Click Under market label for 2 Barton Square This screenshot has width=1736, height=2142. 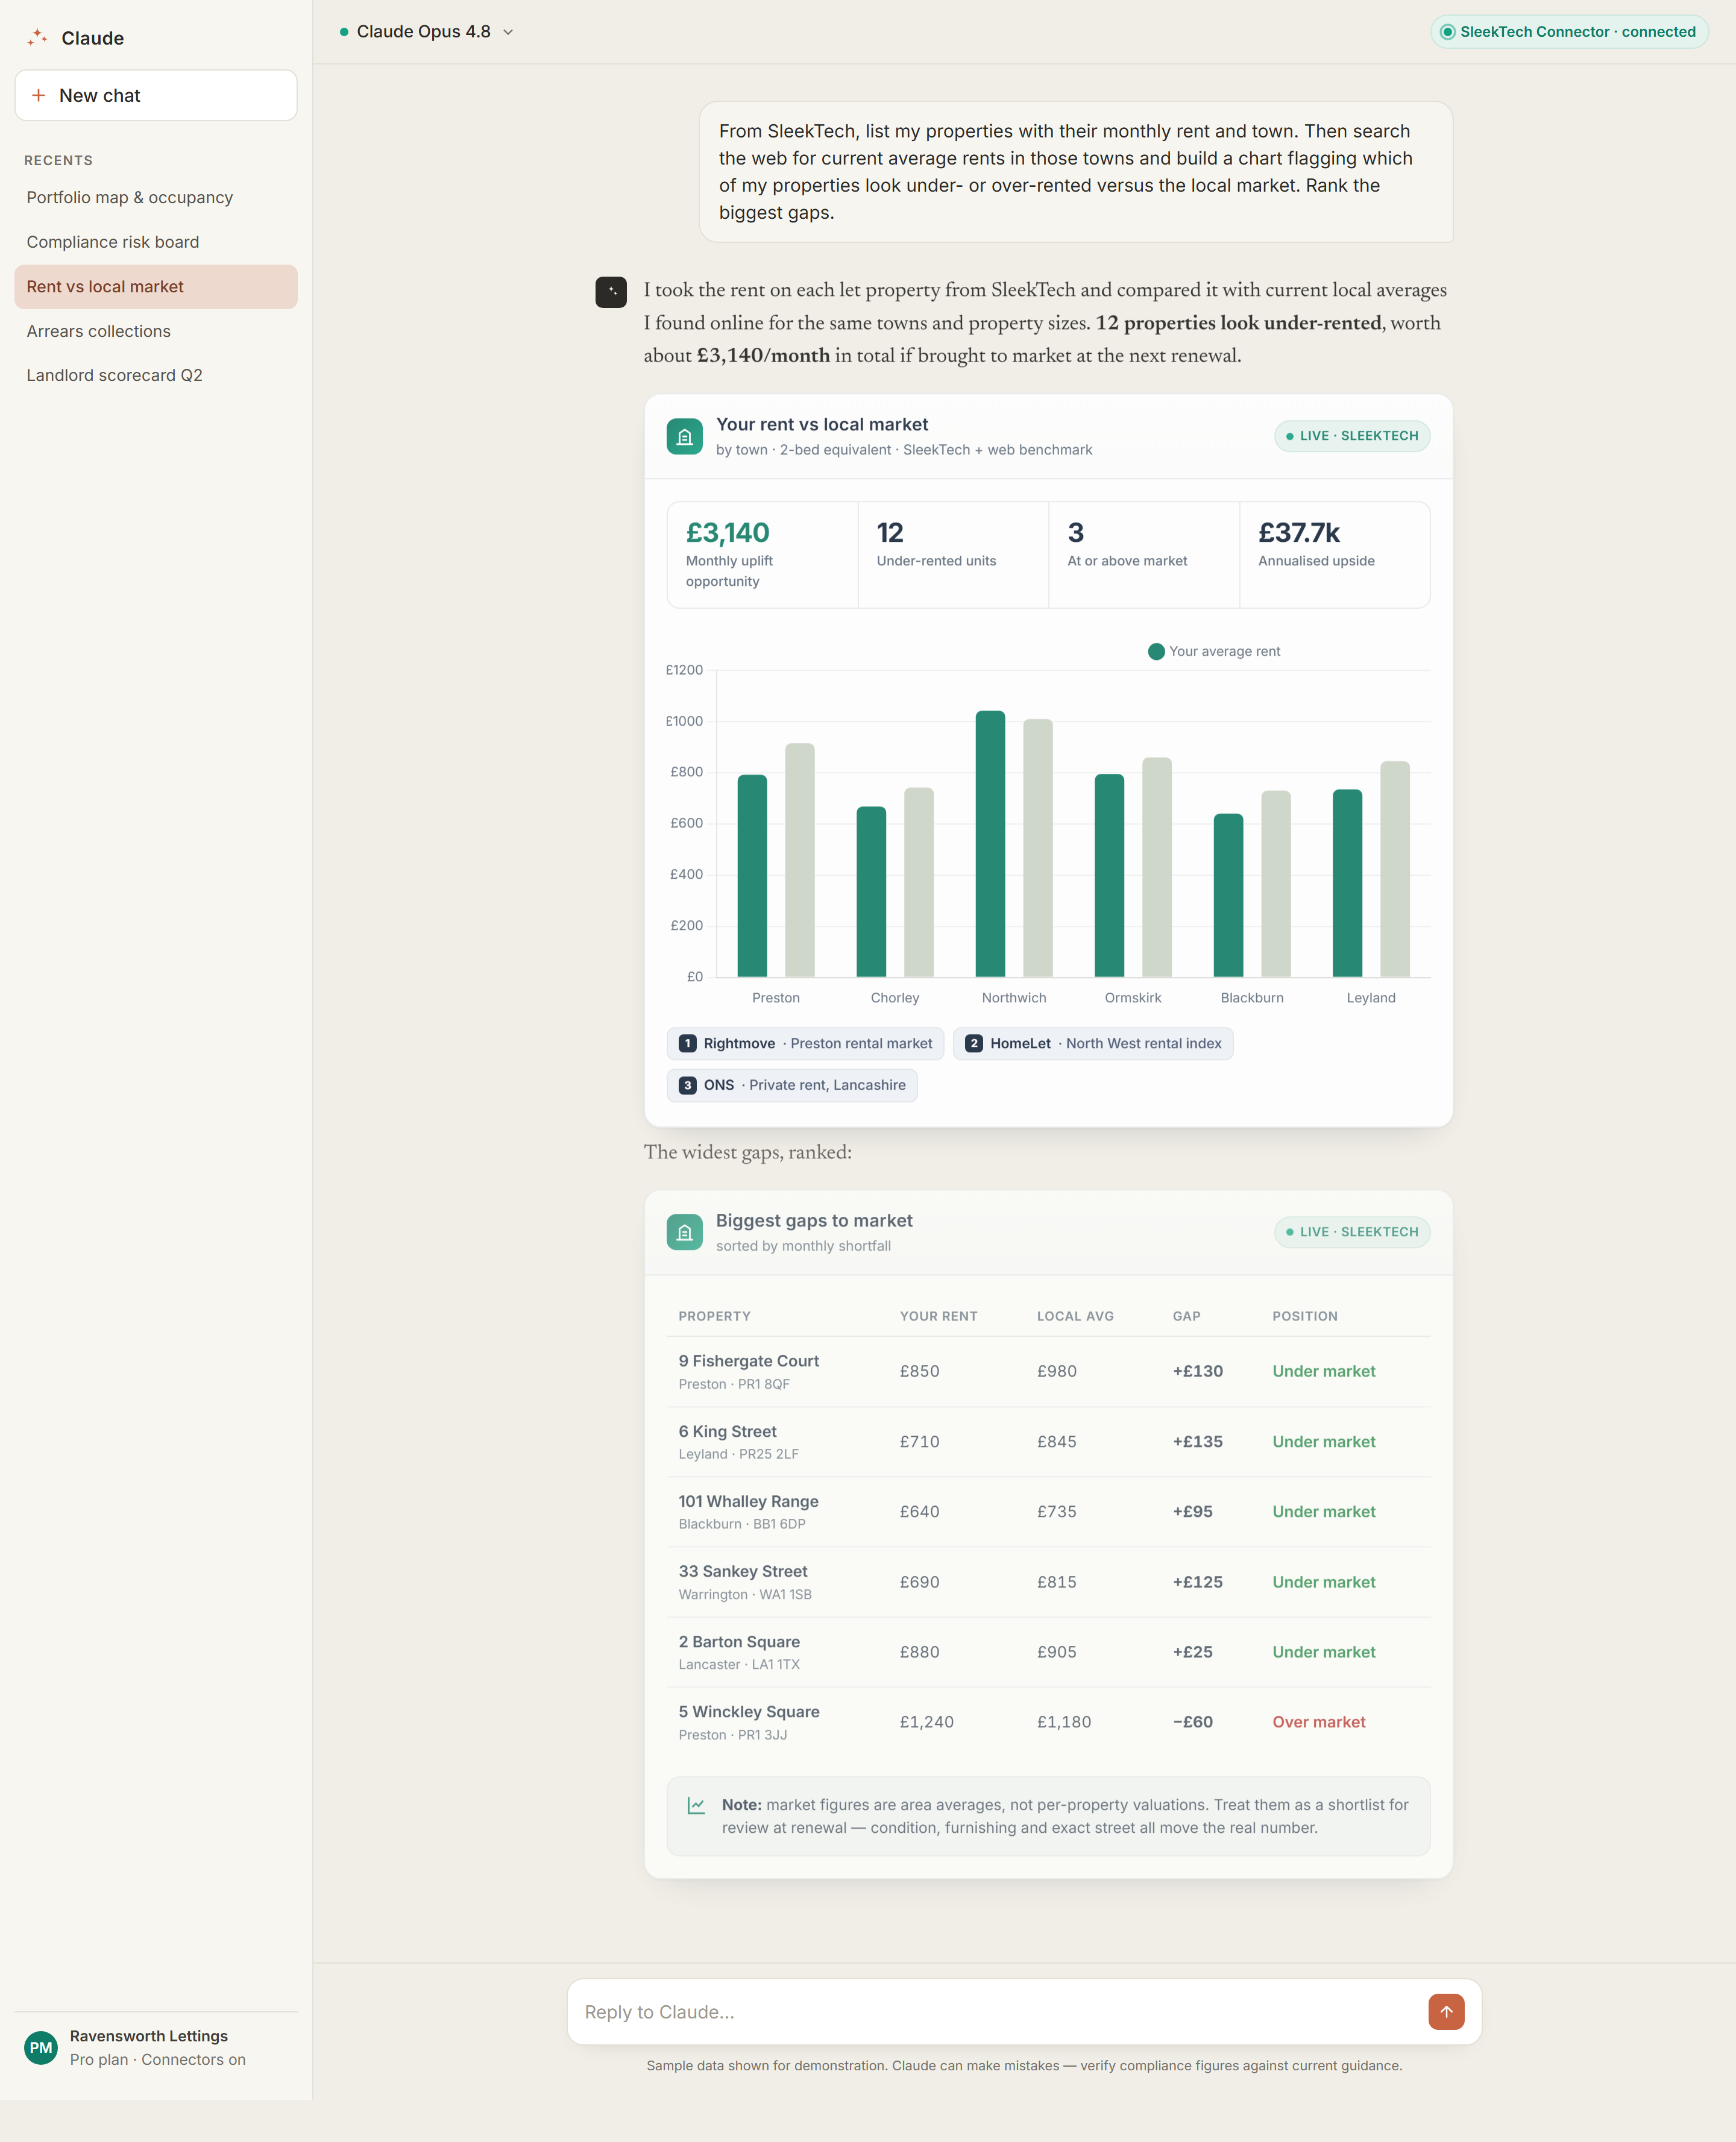[1323, 1651]
